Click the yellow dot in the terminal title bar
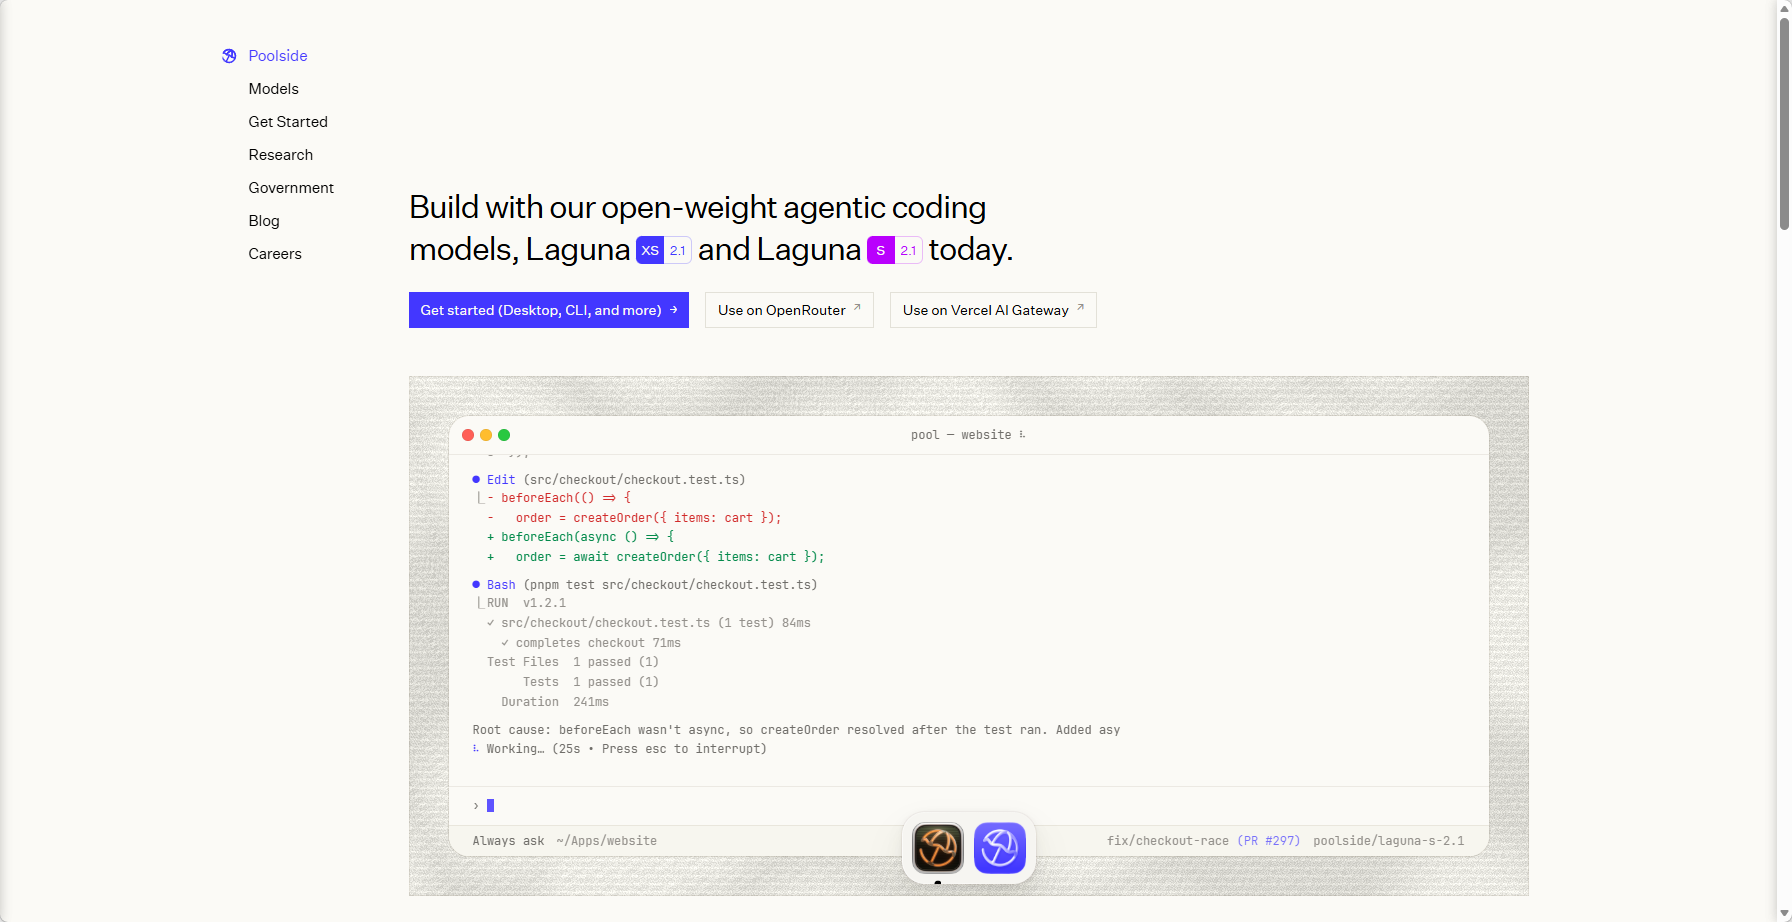The width and height of the screenshot is (1792, 922). pyautogui.click(x=486, y=435)
